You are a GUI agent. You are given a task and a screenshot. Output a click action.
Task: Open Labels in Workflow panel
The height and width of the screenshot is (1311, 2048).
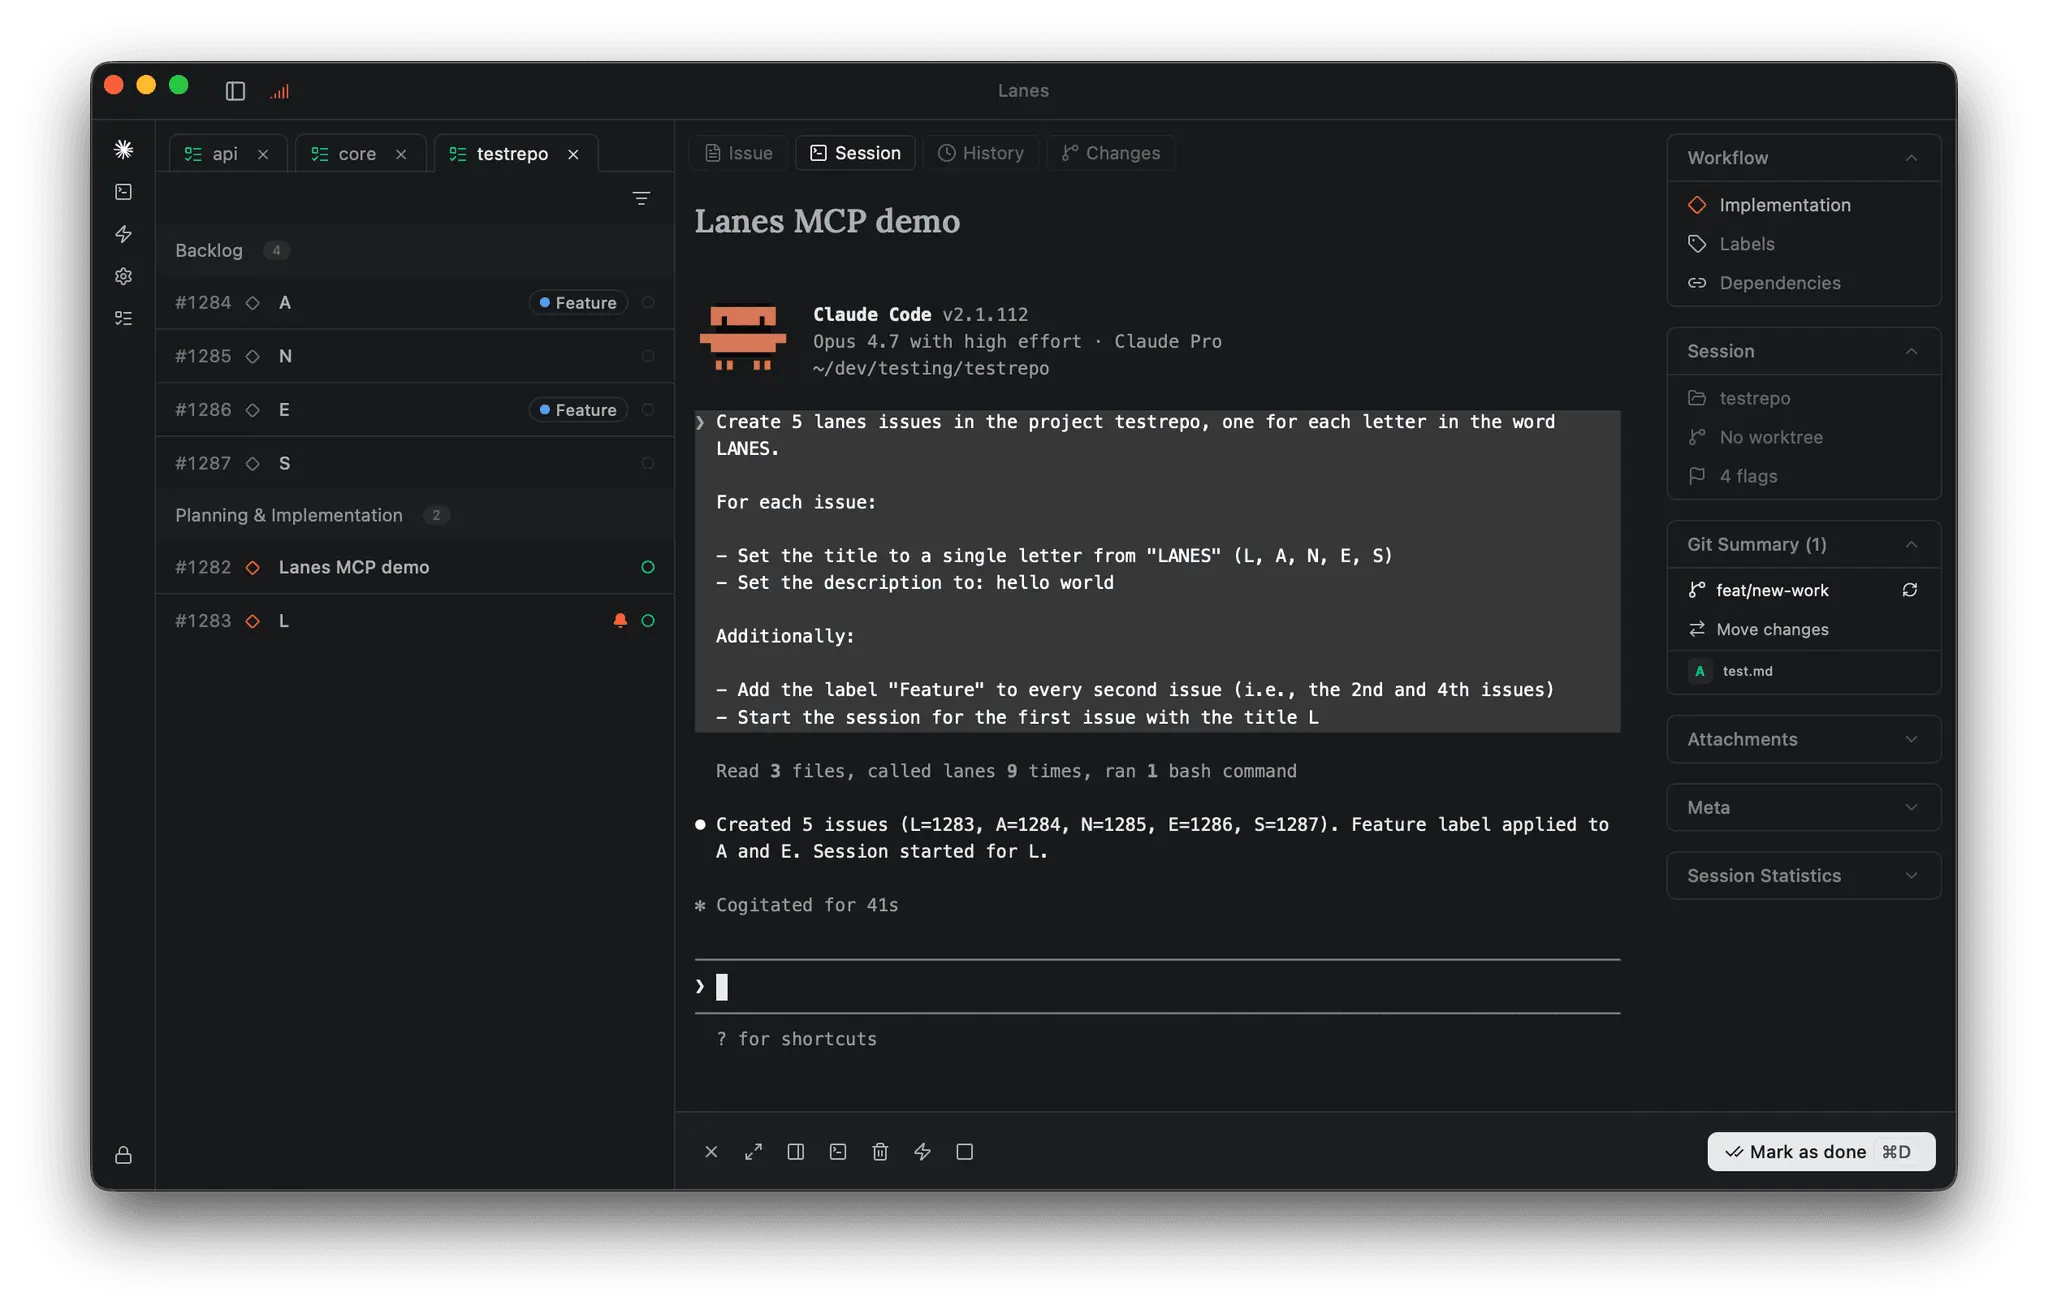click(x=1731, y=244)
